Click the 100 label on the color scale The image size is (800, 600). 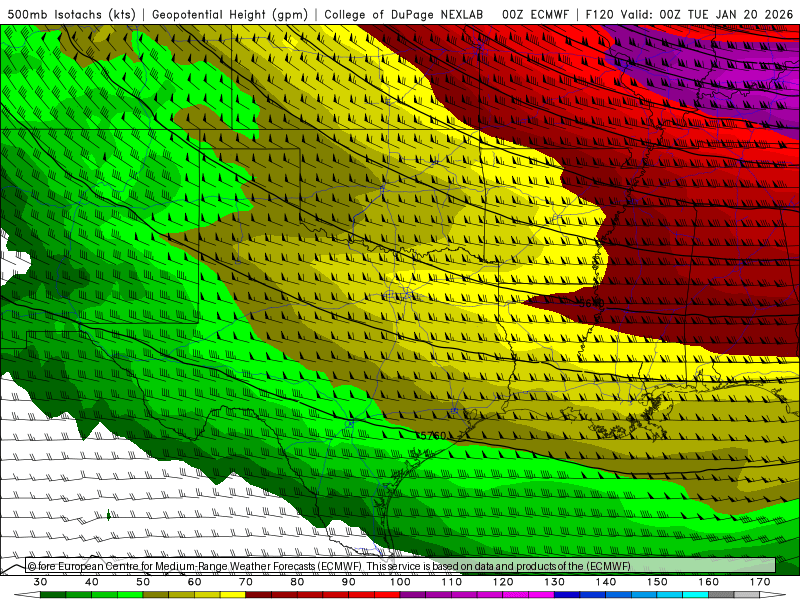401,582
